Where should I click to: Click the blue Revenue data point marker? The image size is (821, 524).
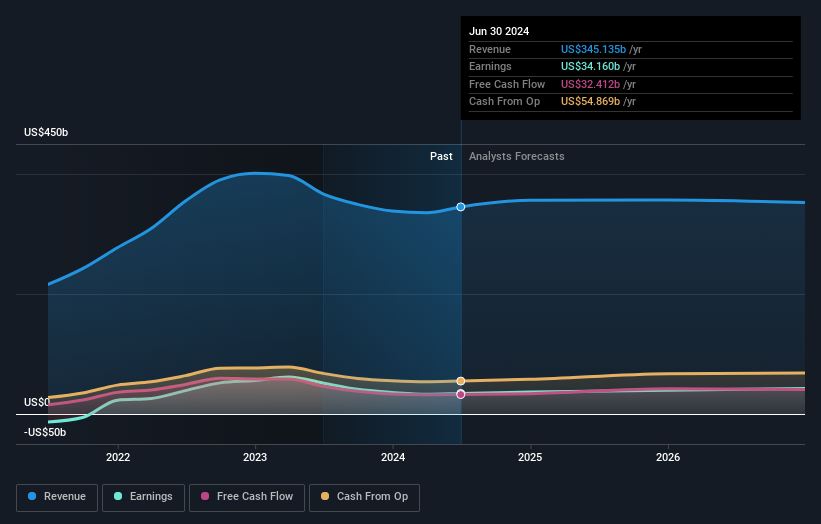pos(460,207)
